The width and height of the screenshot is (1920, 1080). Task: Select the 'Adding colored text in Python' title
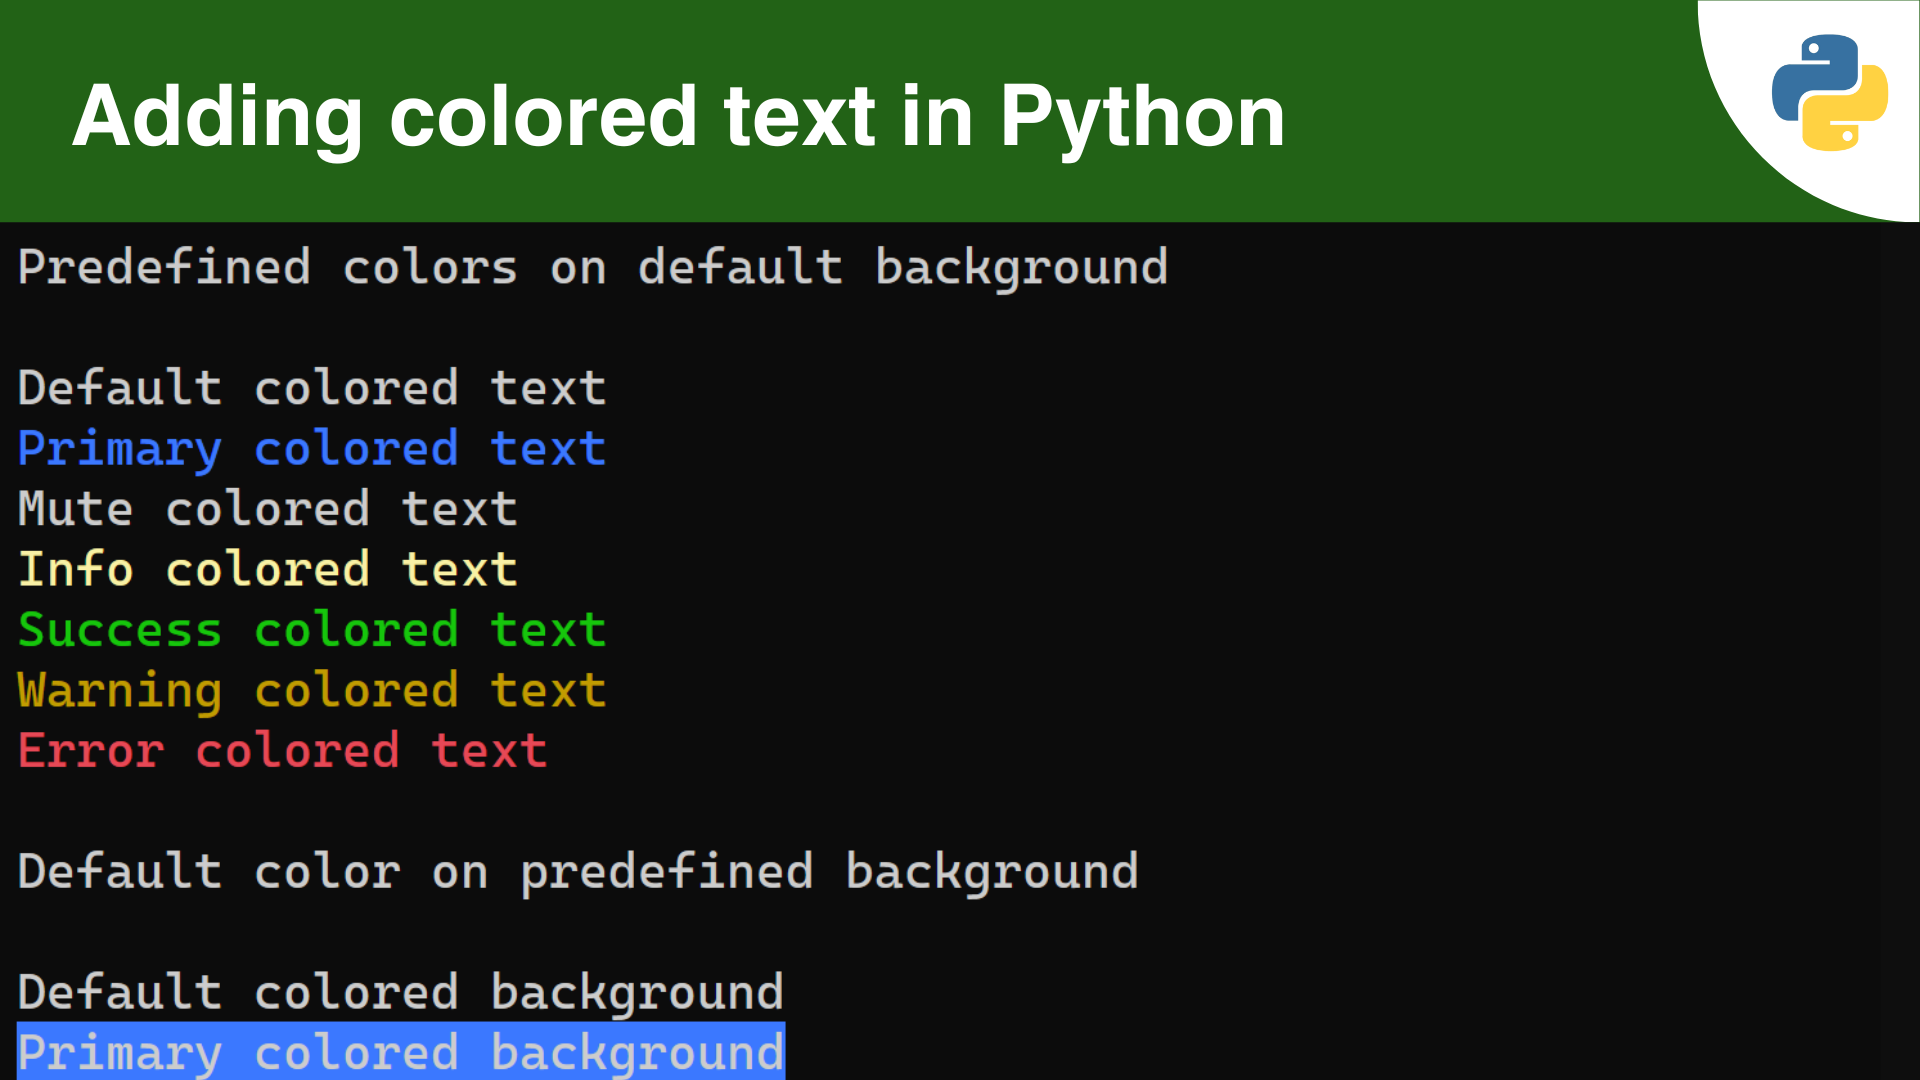pos(680,114)
